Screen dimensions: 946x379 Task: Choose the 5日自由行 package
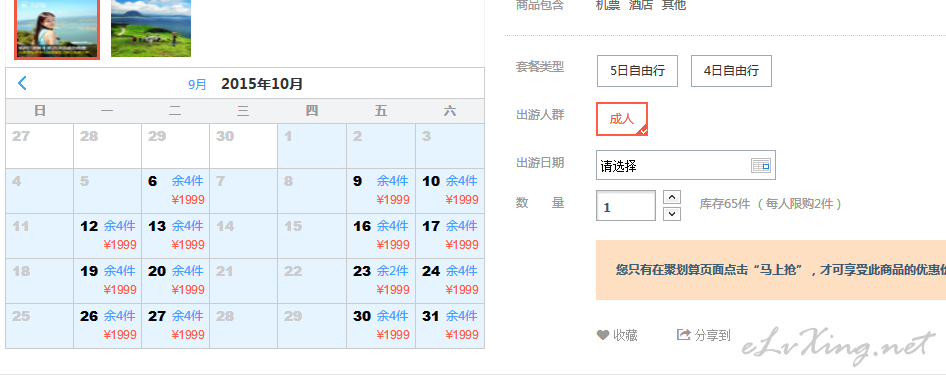pos(637,71)
